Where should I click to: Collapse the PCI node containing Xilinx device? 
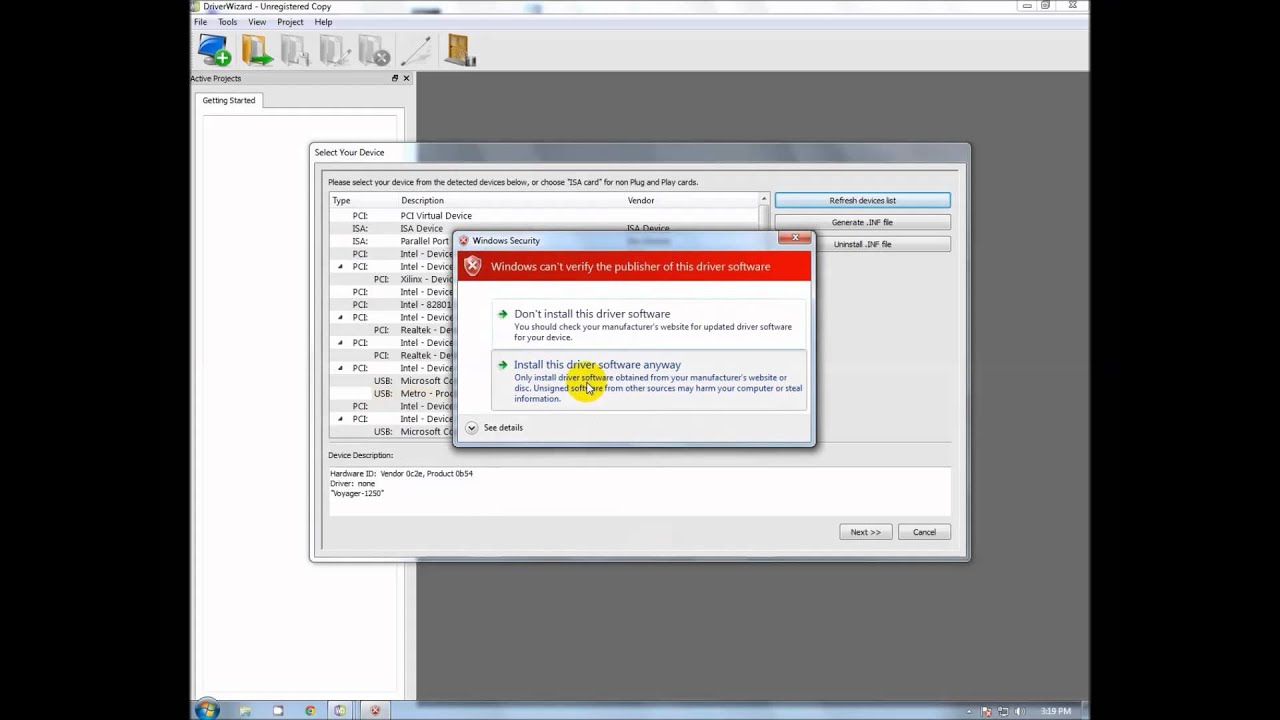340,267
